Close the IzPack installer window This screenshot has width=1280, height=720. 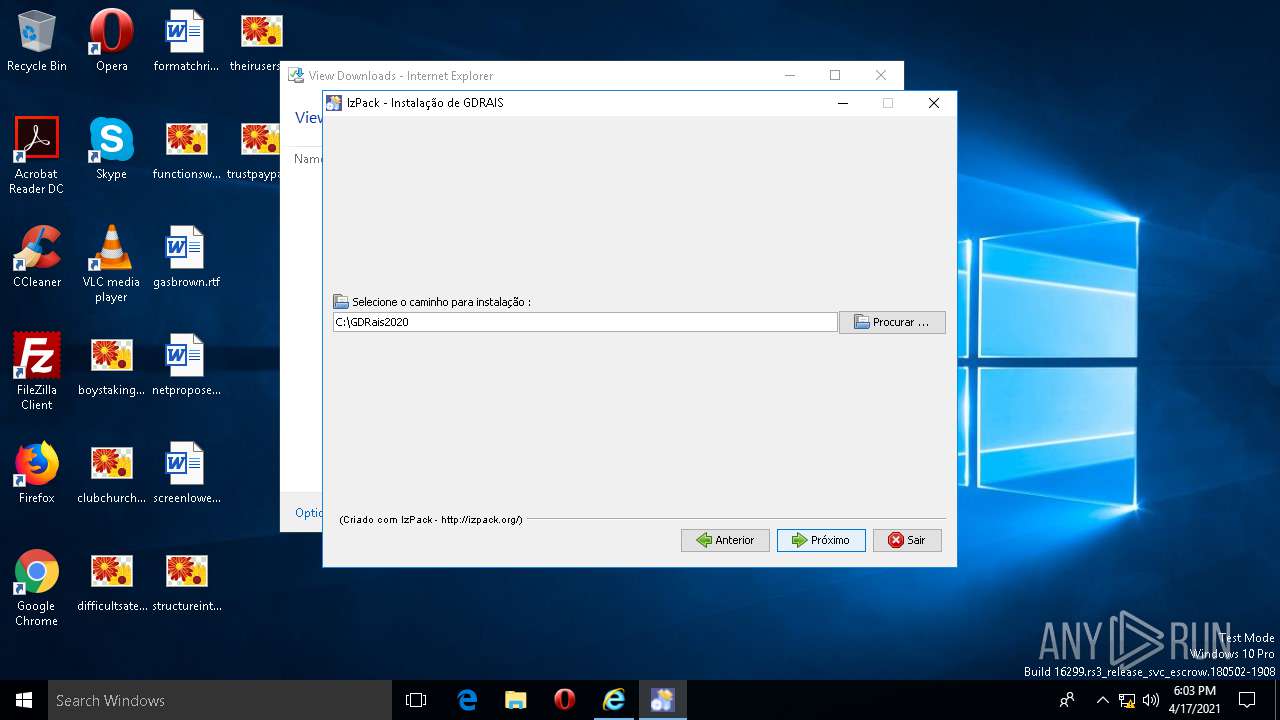click(x=934, y=103)
